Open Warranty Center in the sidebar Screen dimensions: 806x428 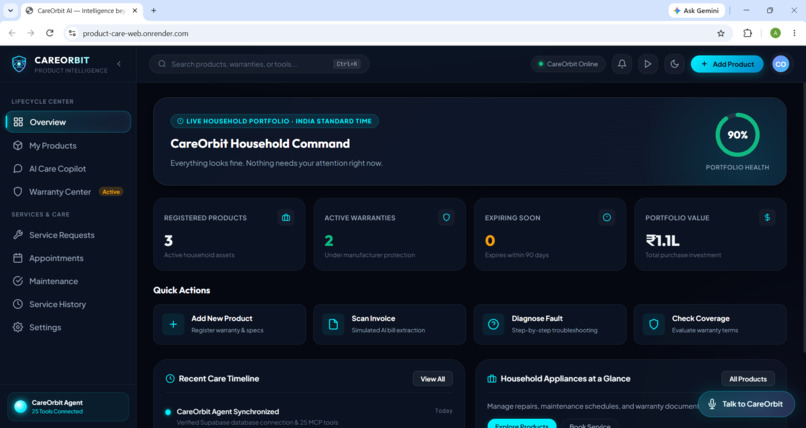click(x=68, y=192)
